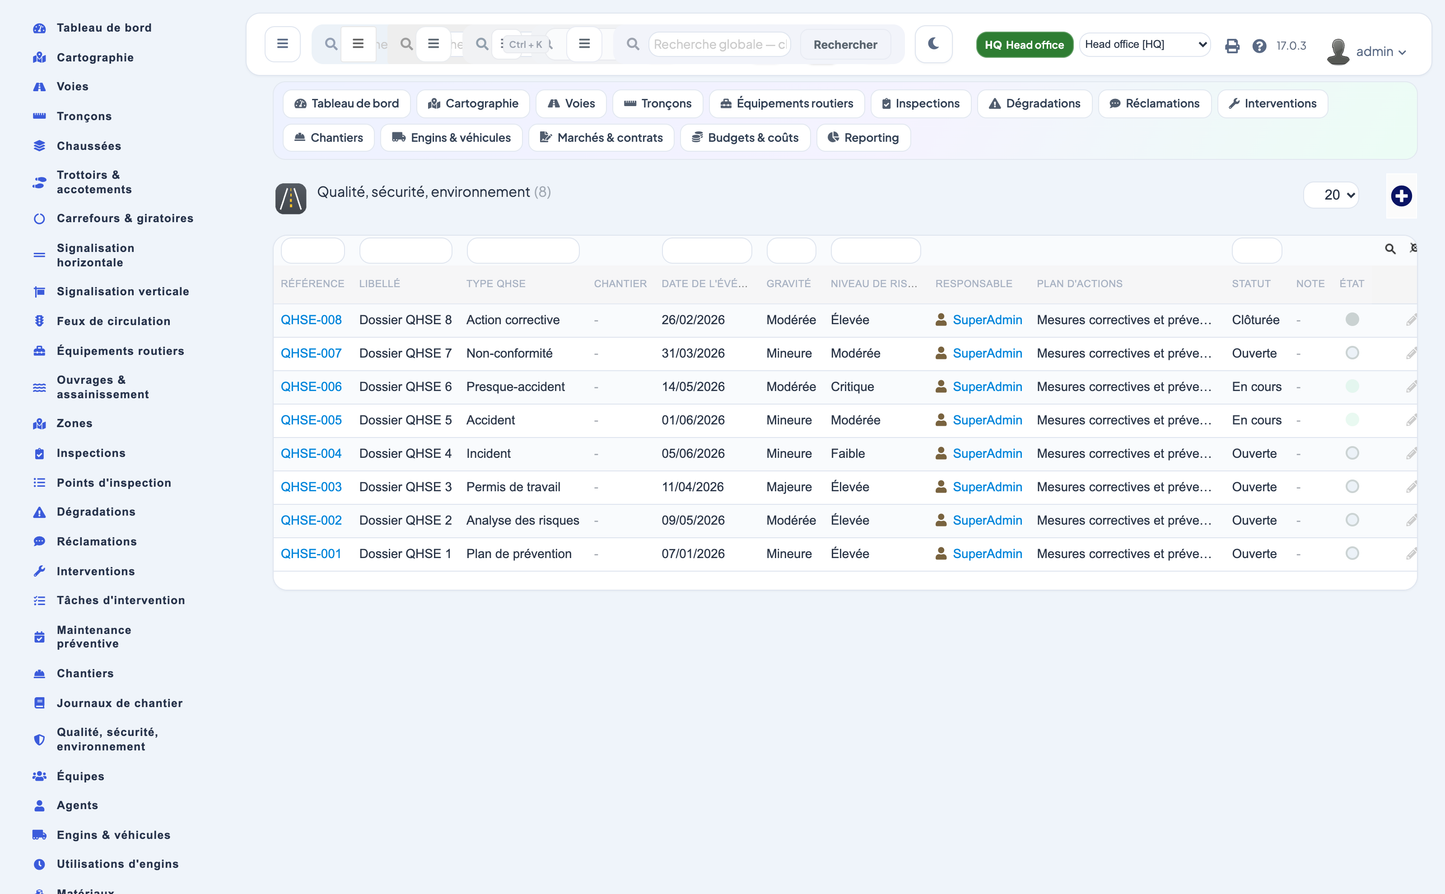Image resolution: width=1445 pixels, height=894 pixels.
Task: Click the Journaux de chantier book icon
Action: coord(39,703)
